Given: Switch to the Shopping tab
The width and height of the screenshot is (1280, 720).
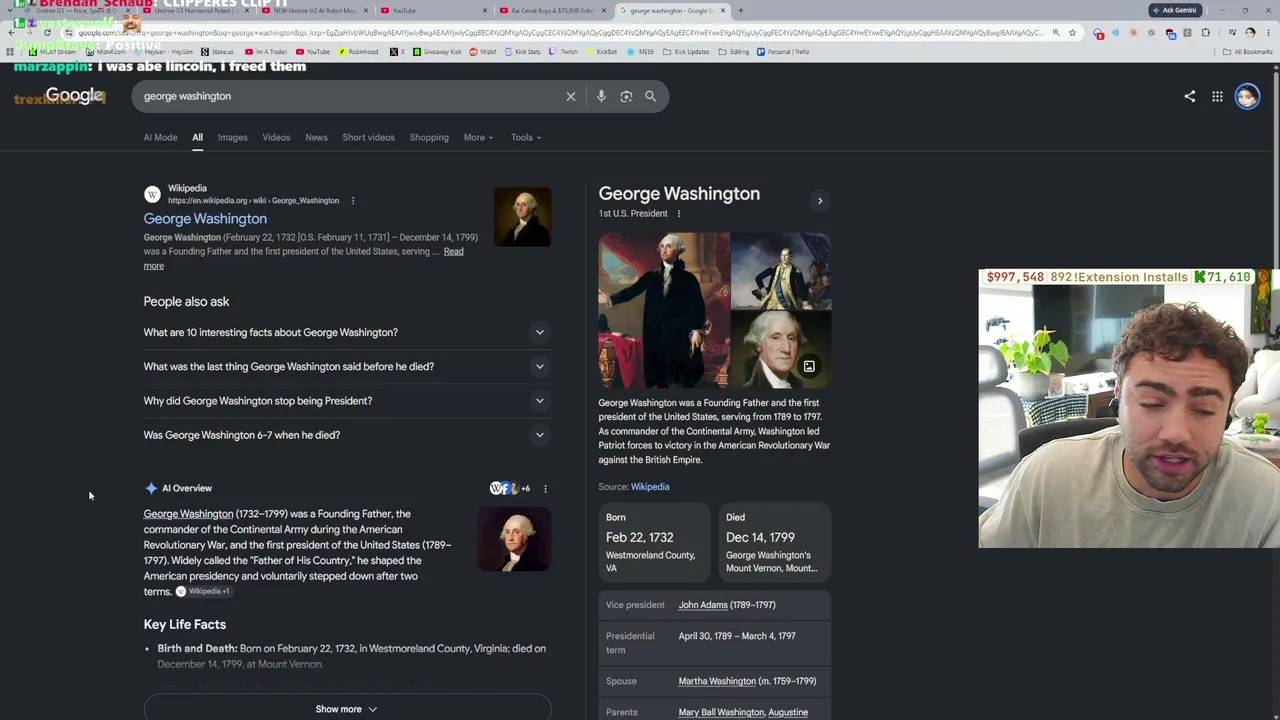Looking at the screenshot, I should coord(429,137).
